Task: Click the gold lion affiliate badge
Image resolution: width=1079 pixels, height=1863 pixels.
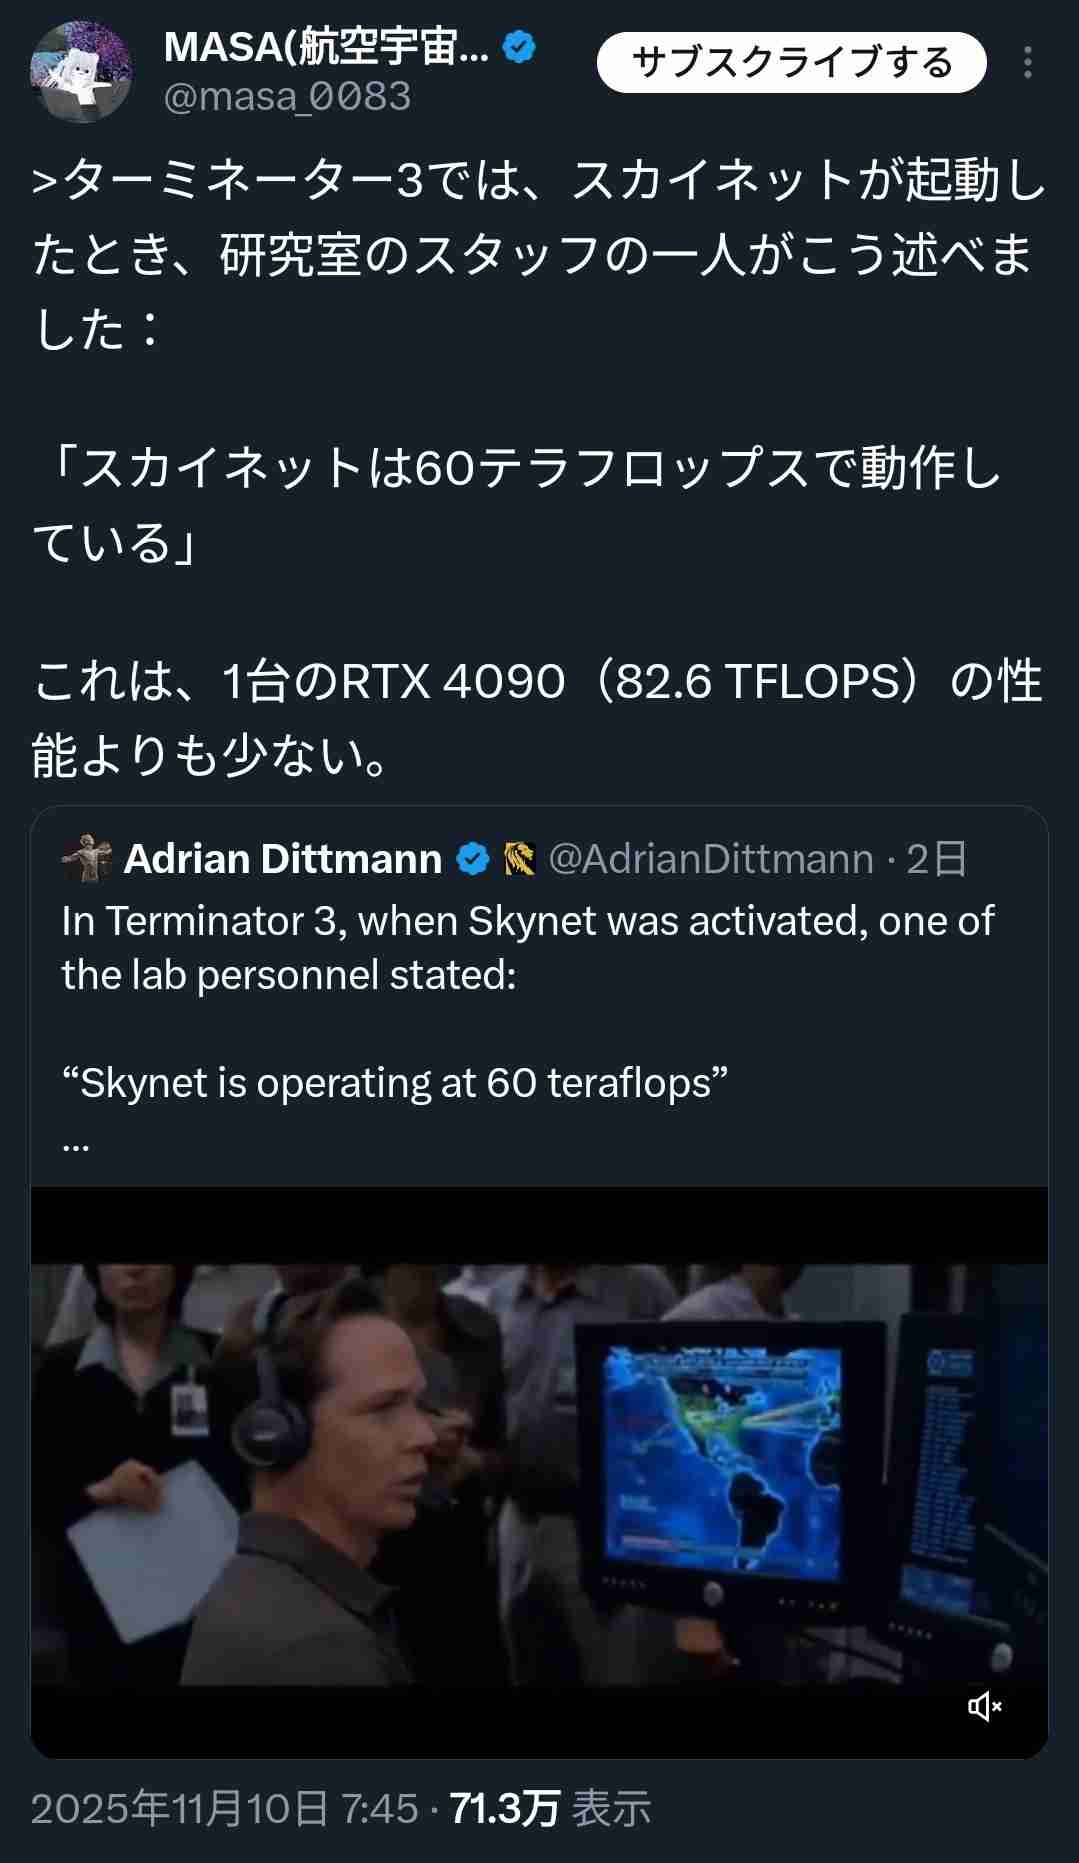Action: [x=519, y=859]
